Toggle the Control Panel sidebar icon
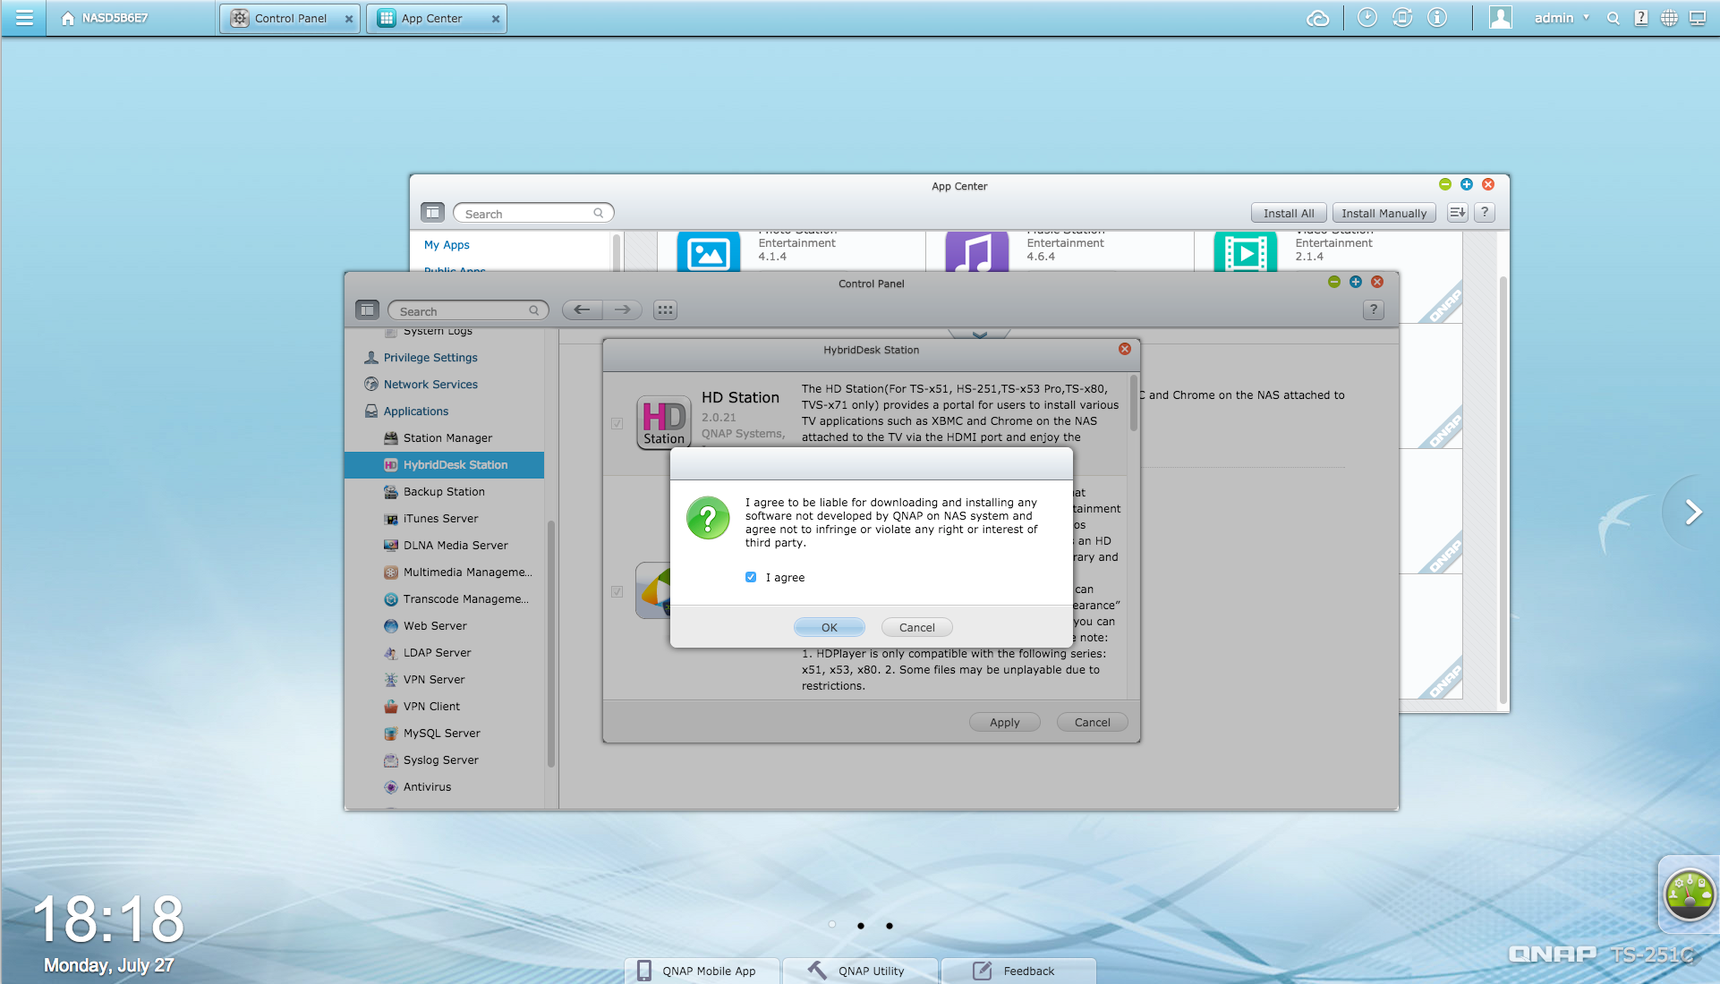This screenshot has height=984, width=1720. tap(367, 310)
